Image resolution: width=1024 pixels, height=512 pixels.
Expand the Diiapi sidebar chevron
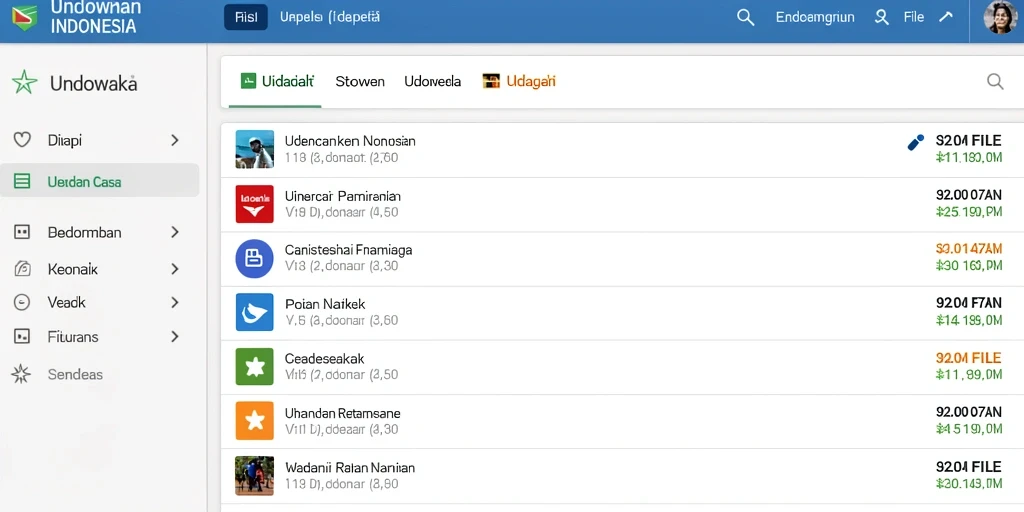click(x=174, y=140)
